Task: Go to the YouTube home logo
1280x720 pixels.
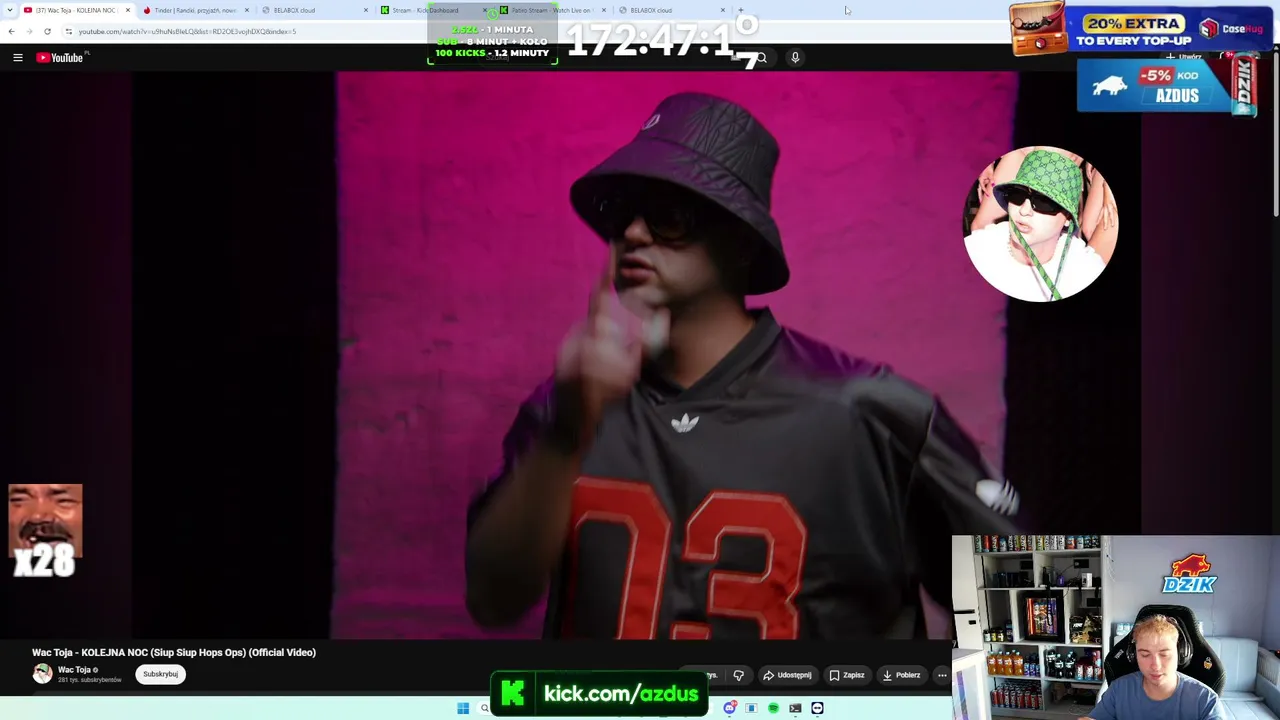Action: coord(60,58)
